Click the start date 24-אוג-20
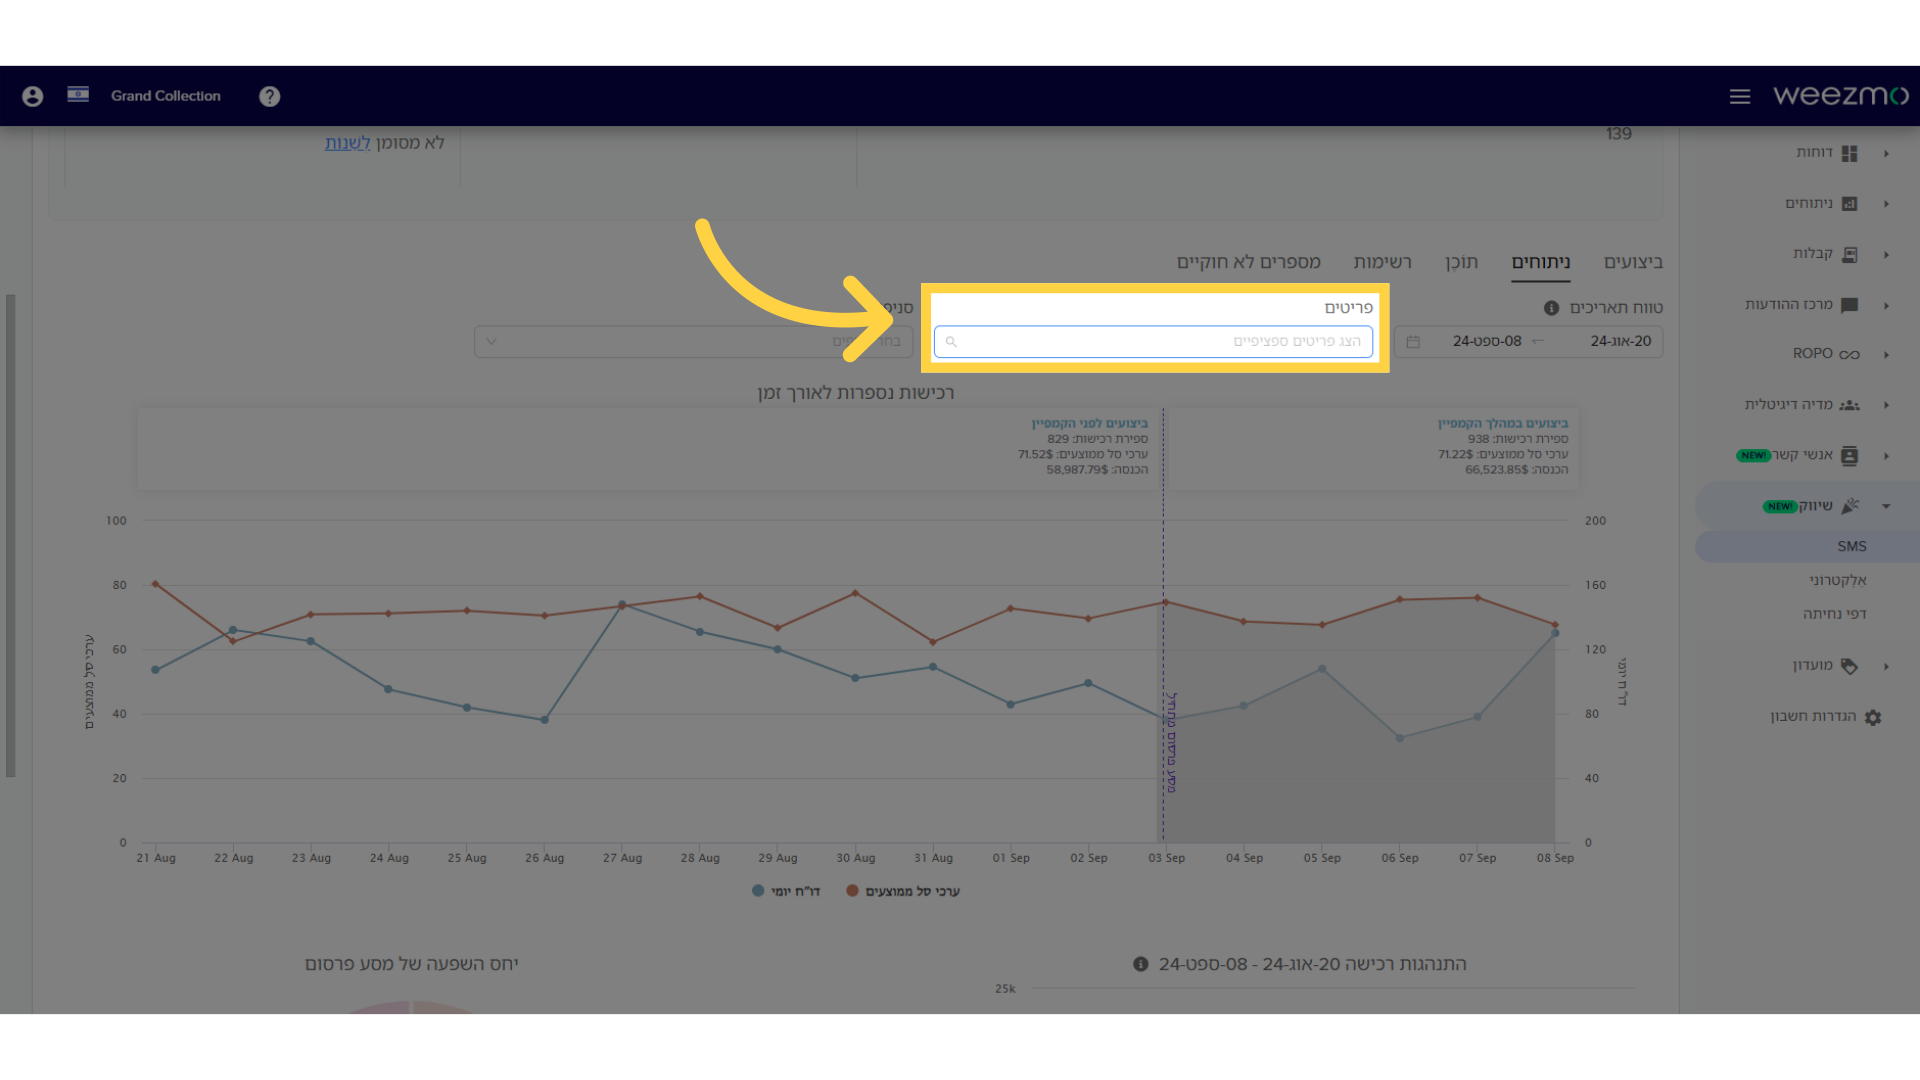Viewport: 1920px width, 1080px height. coord(1621,341)
